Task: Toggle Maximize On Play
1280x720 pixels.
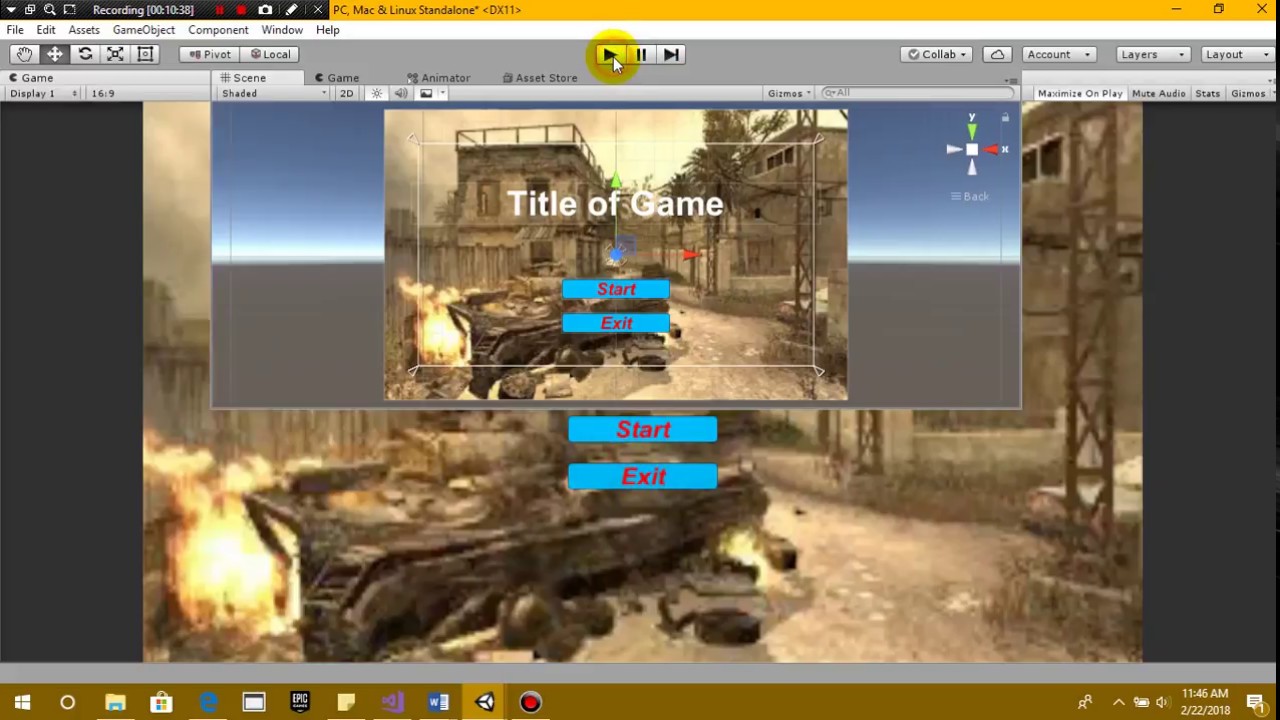Action: point(1080,93)
